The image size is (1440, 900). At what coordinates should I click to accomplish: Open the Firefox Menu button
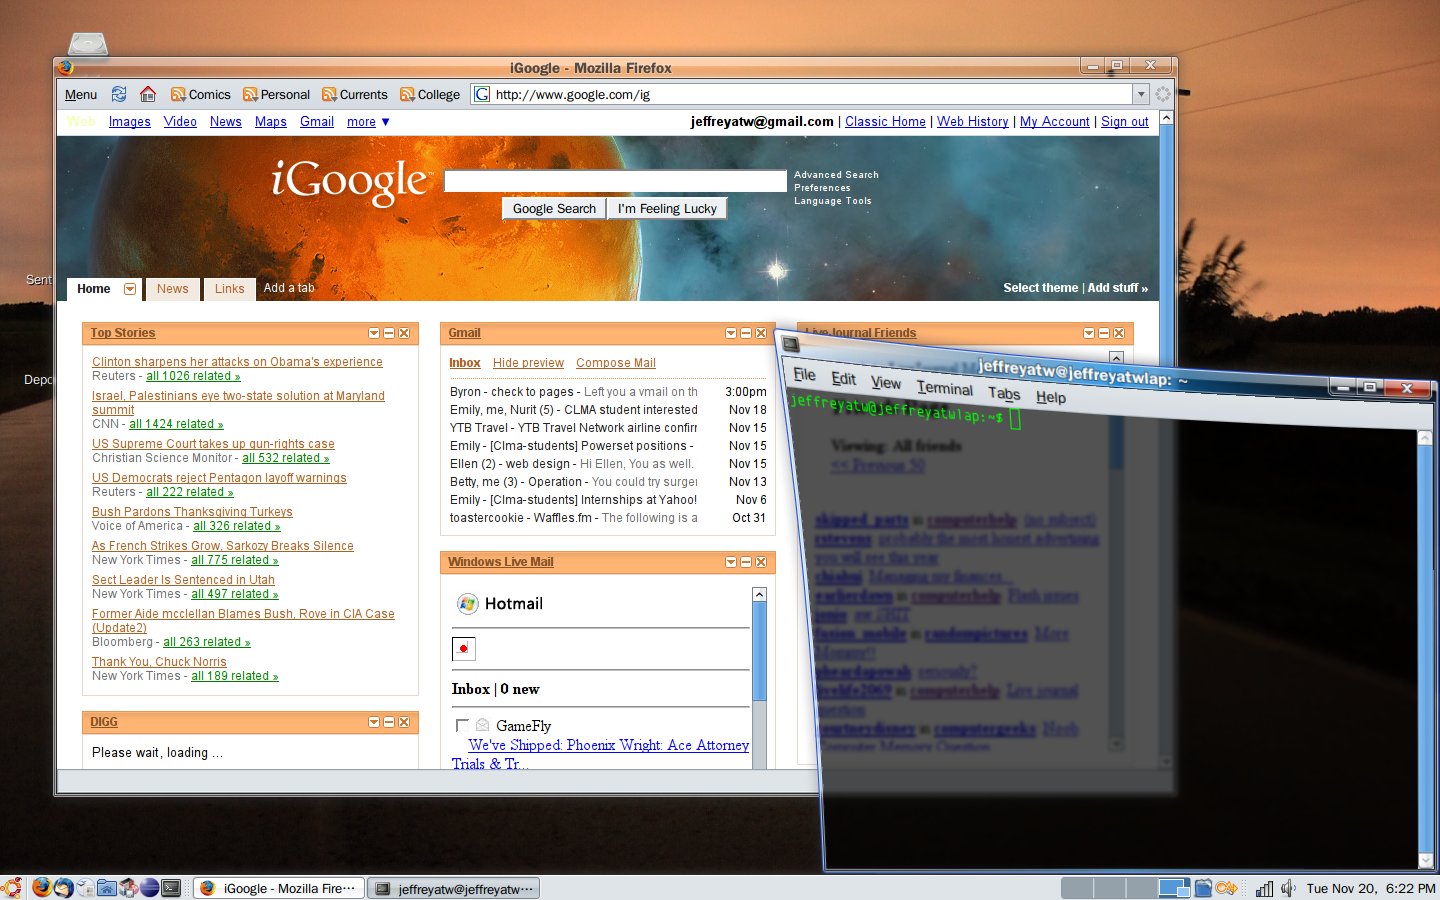pyautogui.click(x=81, y=95)
